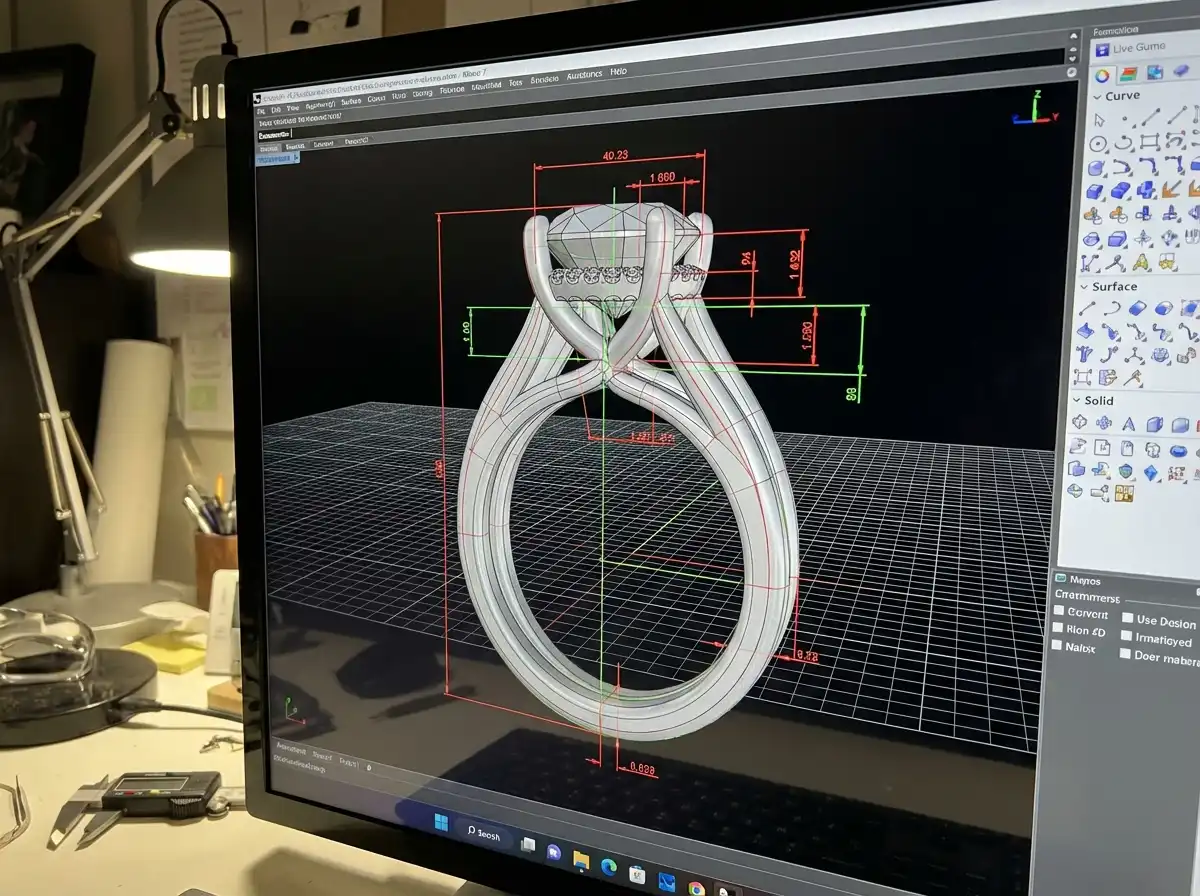Enable the Convert checkbox in the bottom panel
This screenshot has height=896, width=1200.
point(1059,611)
